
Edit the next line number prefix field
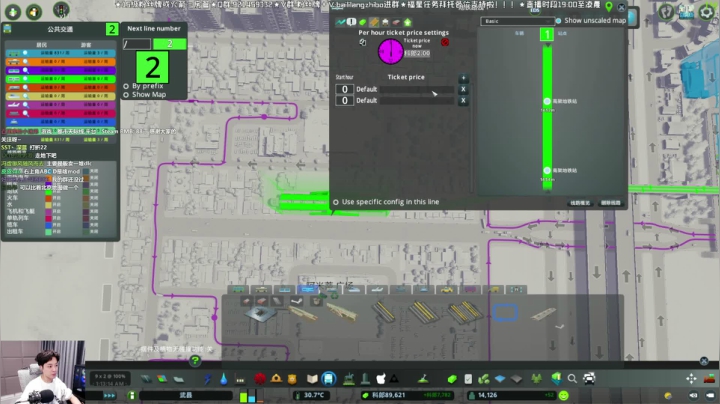pos(137,44)
